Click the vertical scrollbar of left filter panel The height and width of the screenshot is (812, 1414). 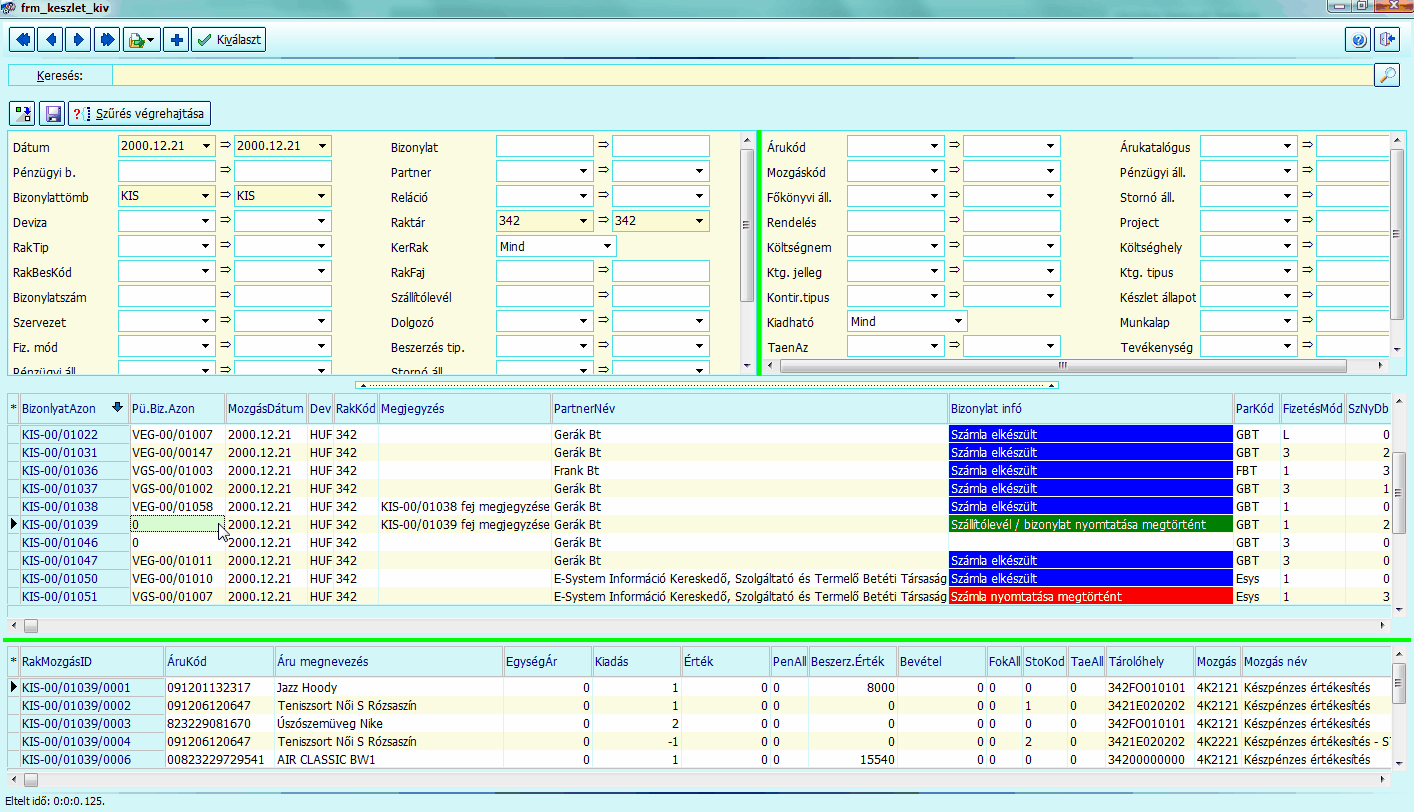[747, 255]
